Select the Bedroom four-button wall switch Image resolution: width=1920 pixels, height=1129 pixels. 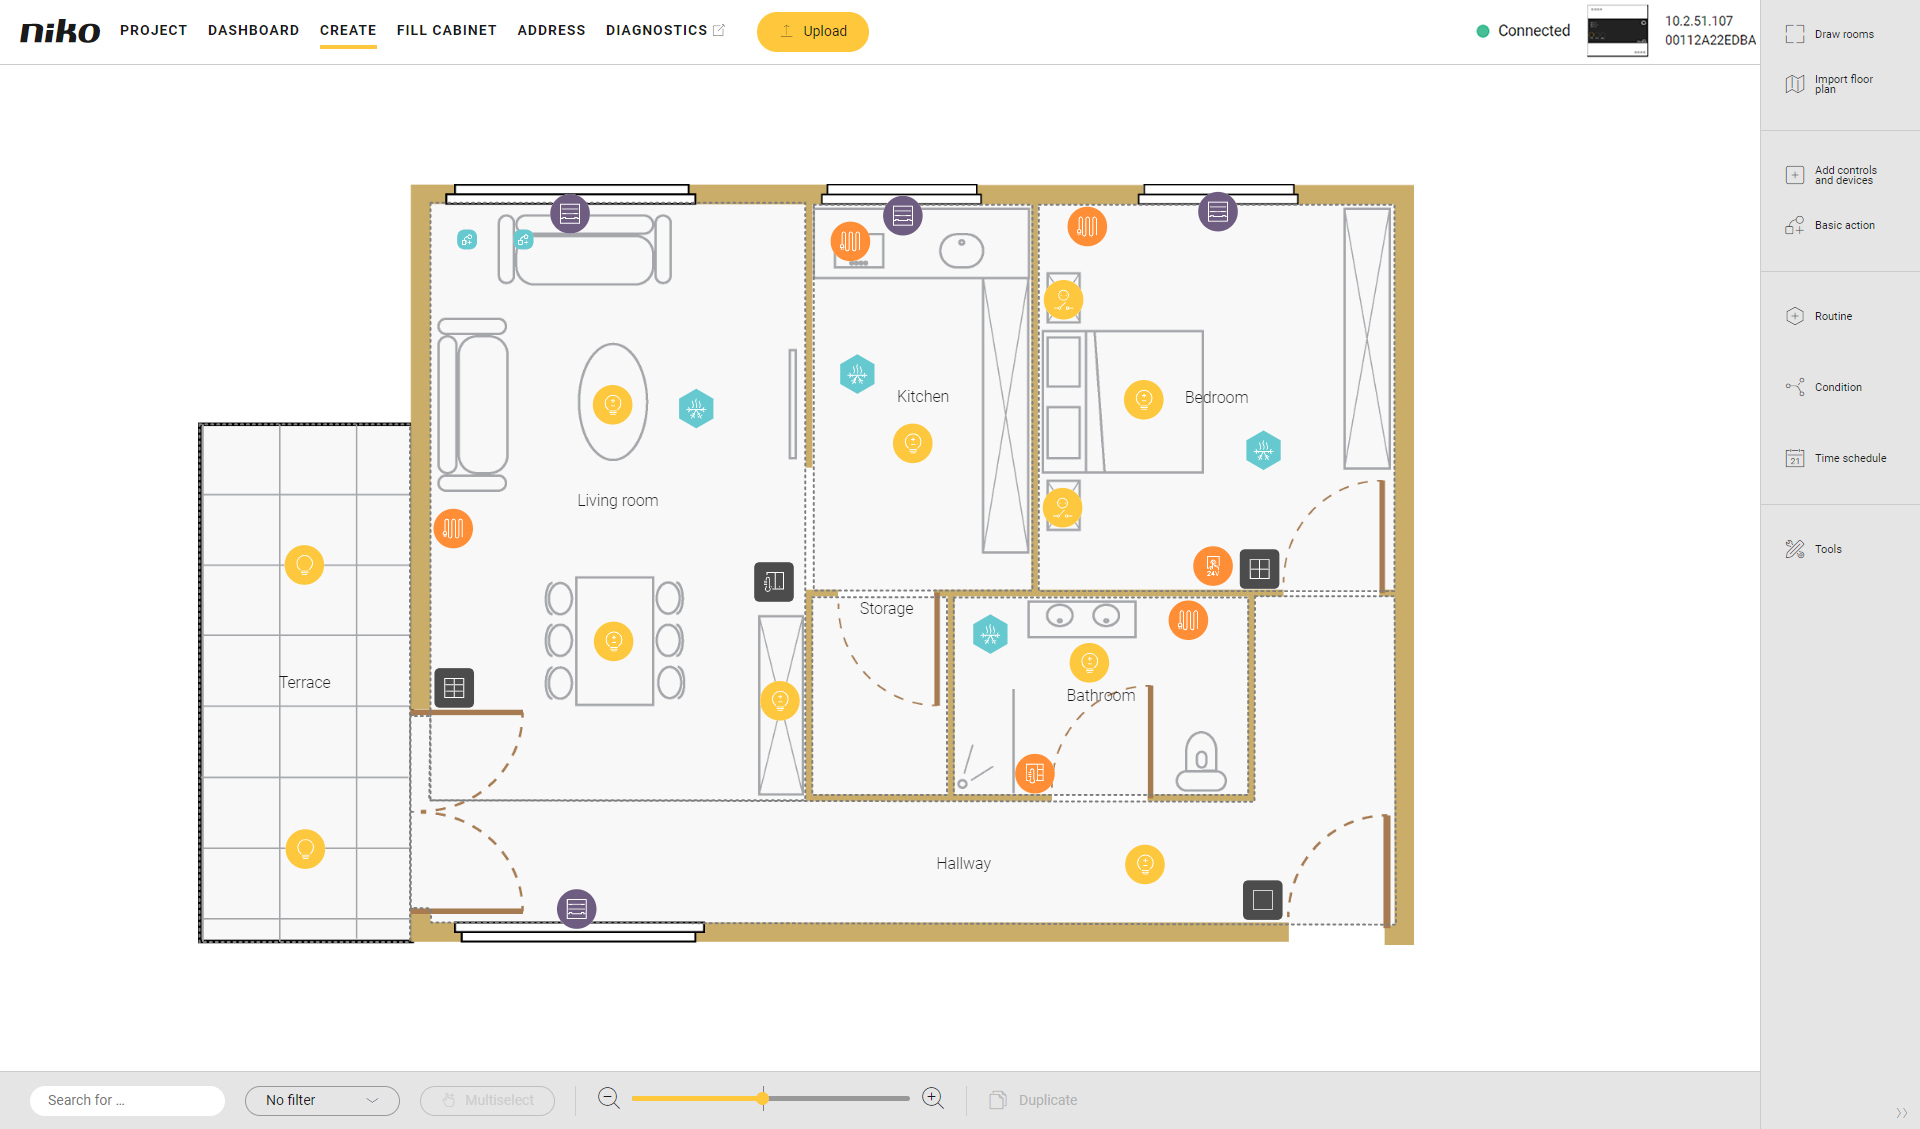(1259, 569)
